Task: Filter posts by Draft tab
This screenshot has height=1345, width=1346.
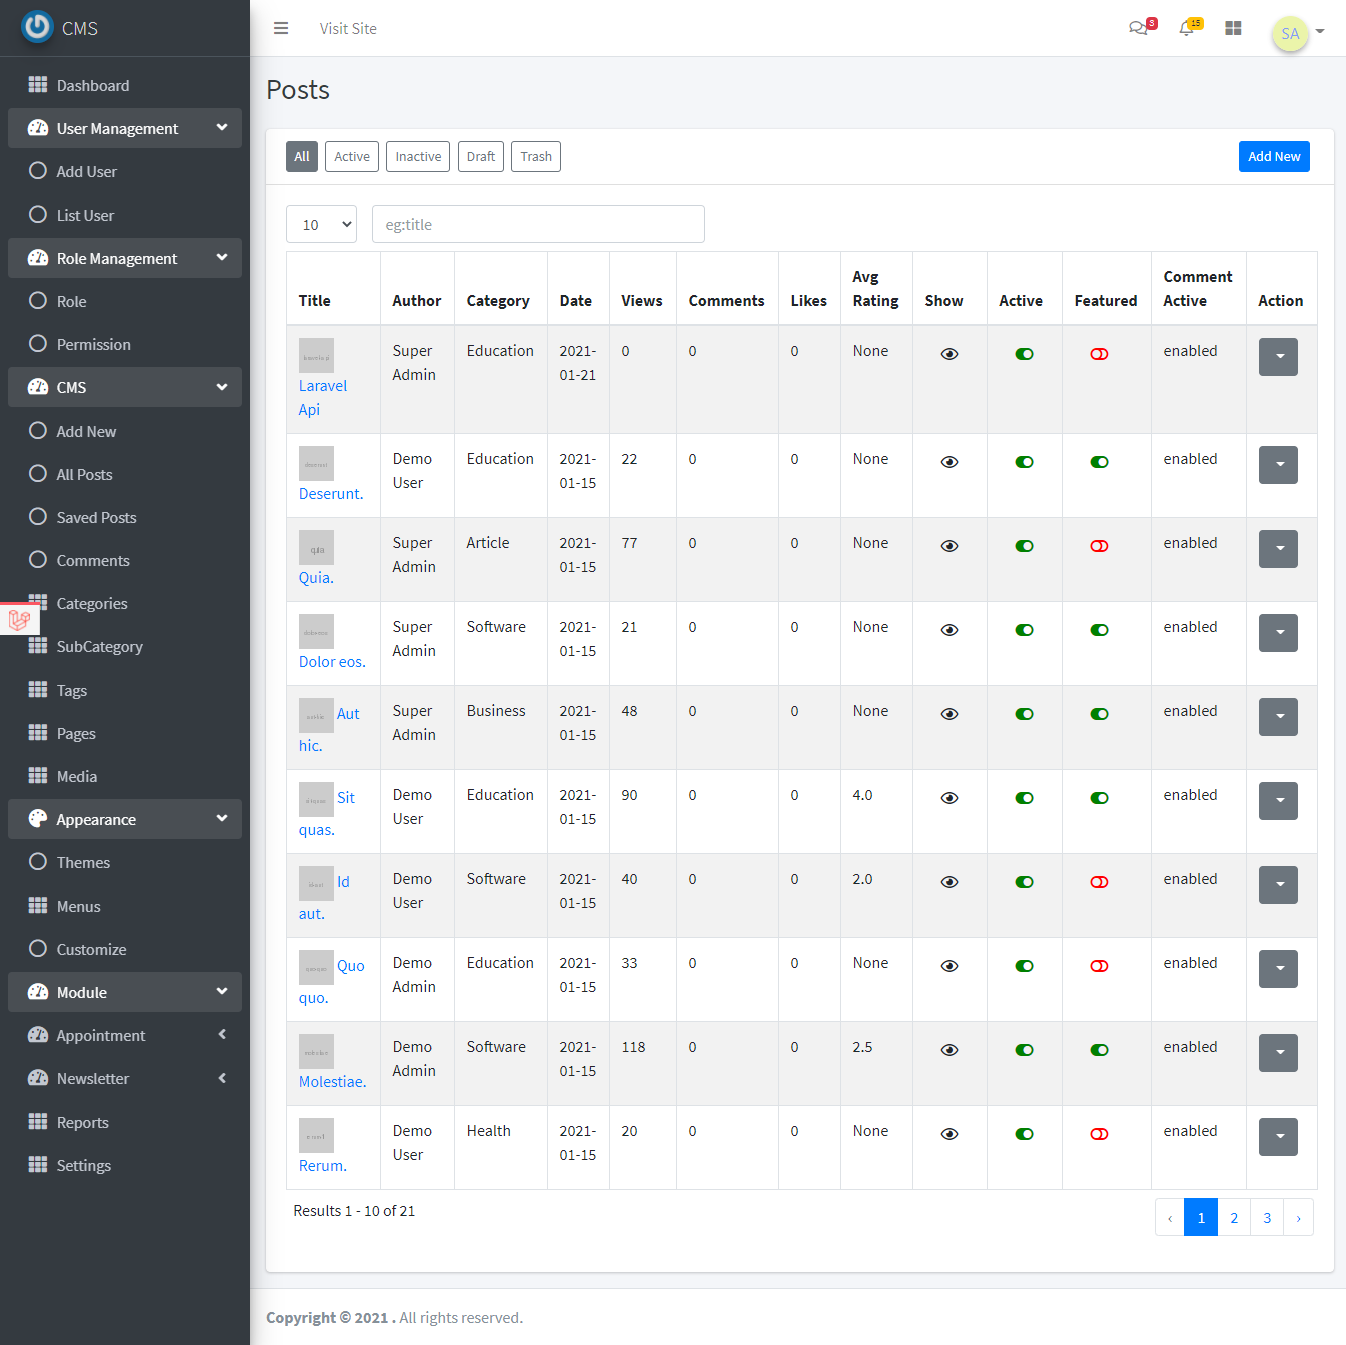Action: coord(481,156)
